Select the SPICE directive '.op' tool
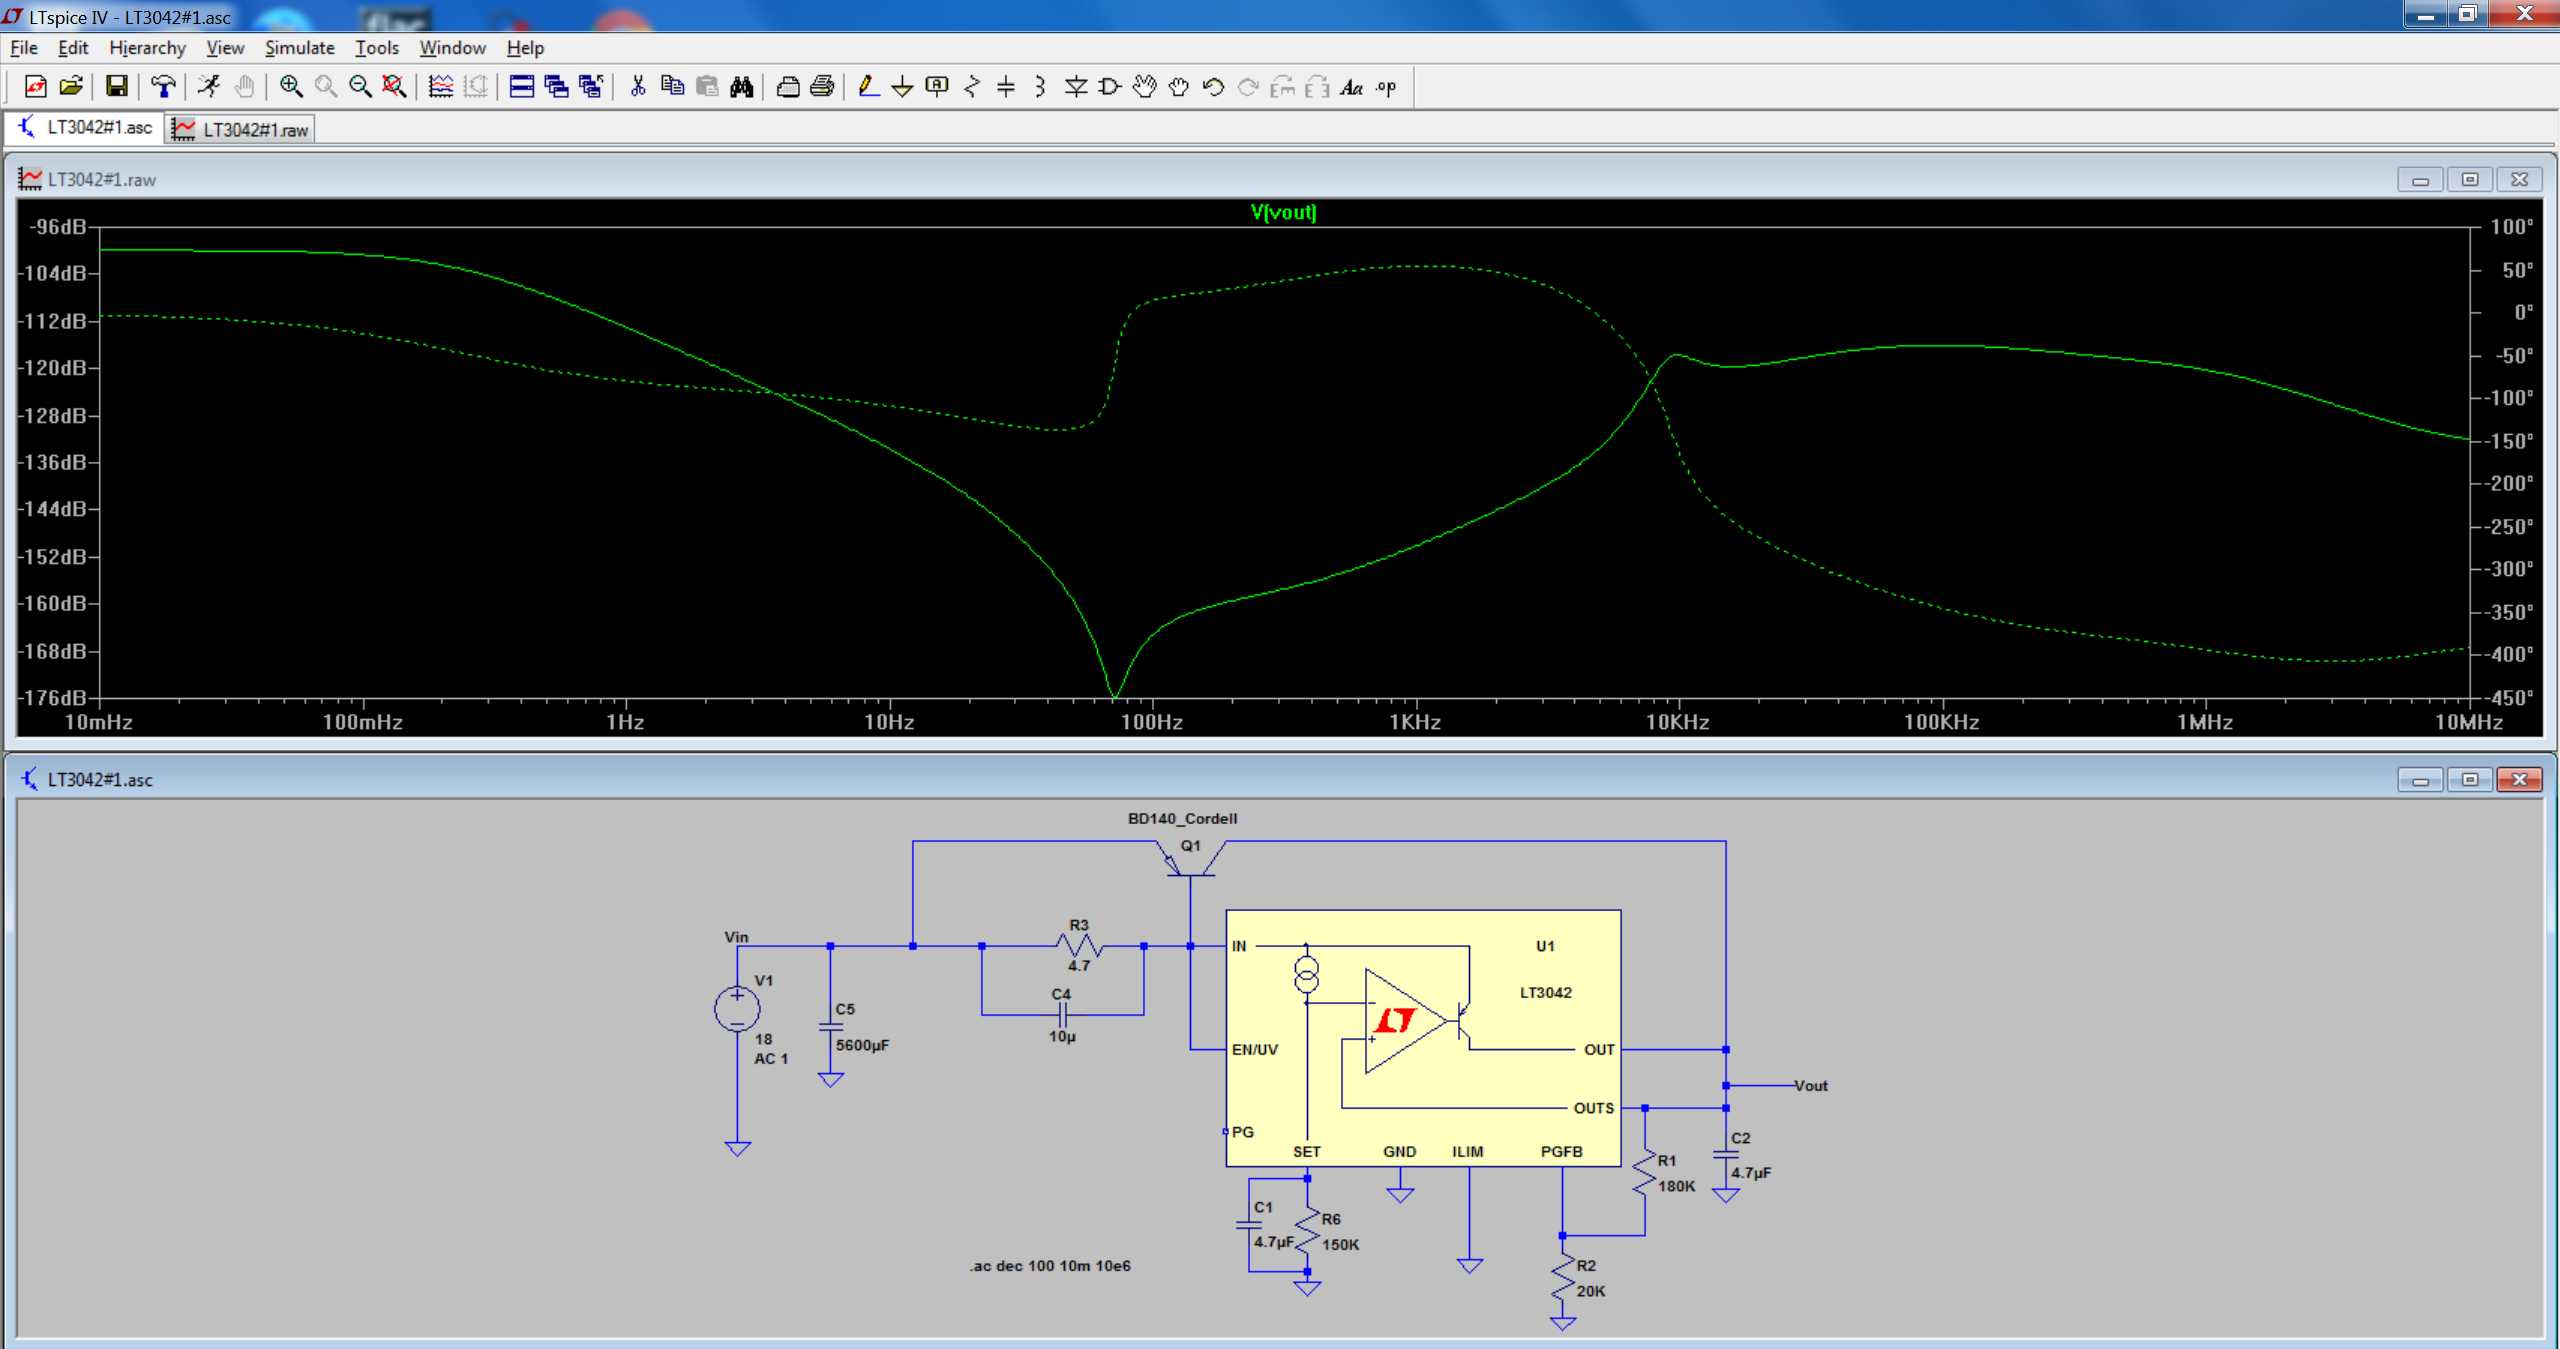The image size is (2560, 1349). [x=1386, y=87]
